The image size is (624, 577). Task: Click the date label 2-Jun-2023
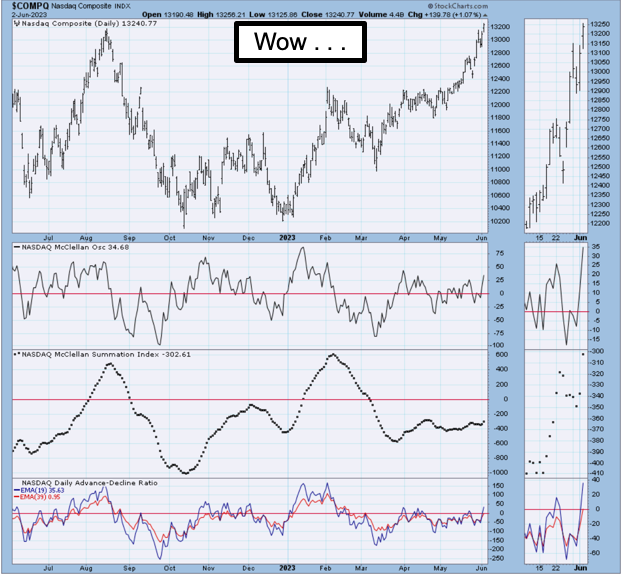tap(29, 15)
